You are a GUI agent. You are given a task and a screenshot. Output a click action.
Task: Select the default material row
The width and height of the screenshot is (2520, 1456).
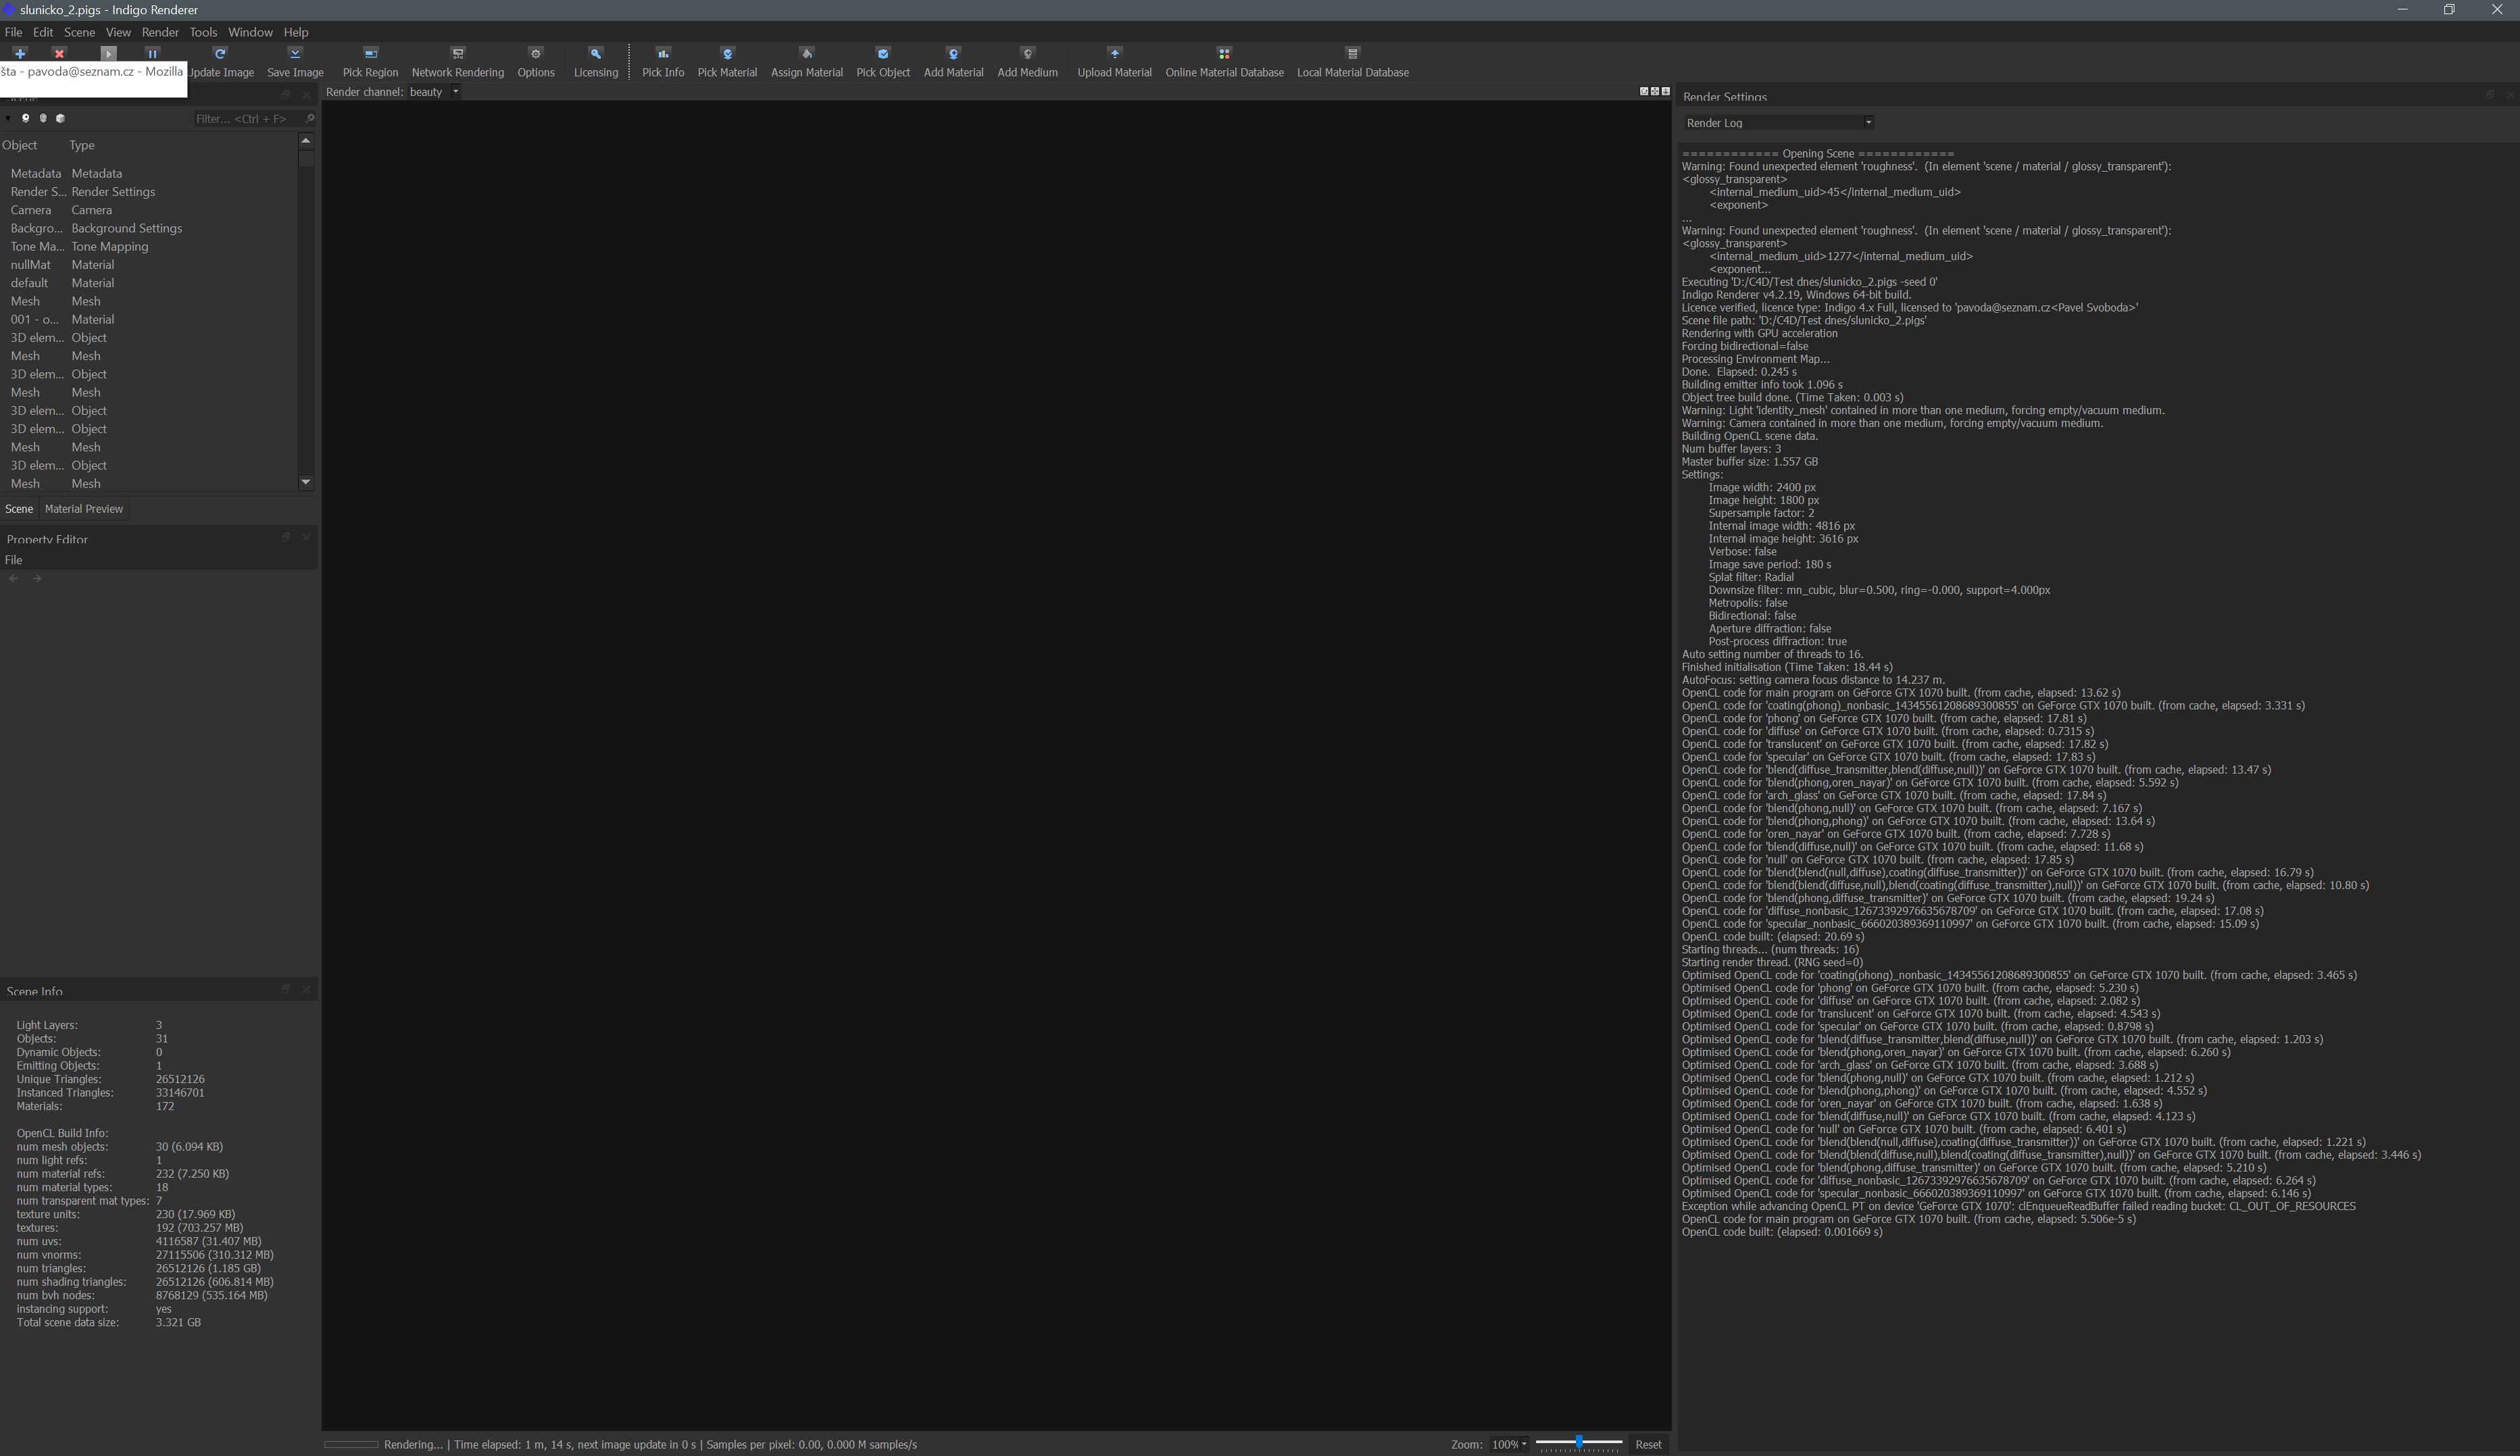[150, 283]
